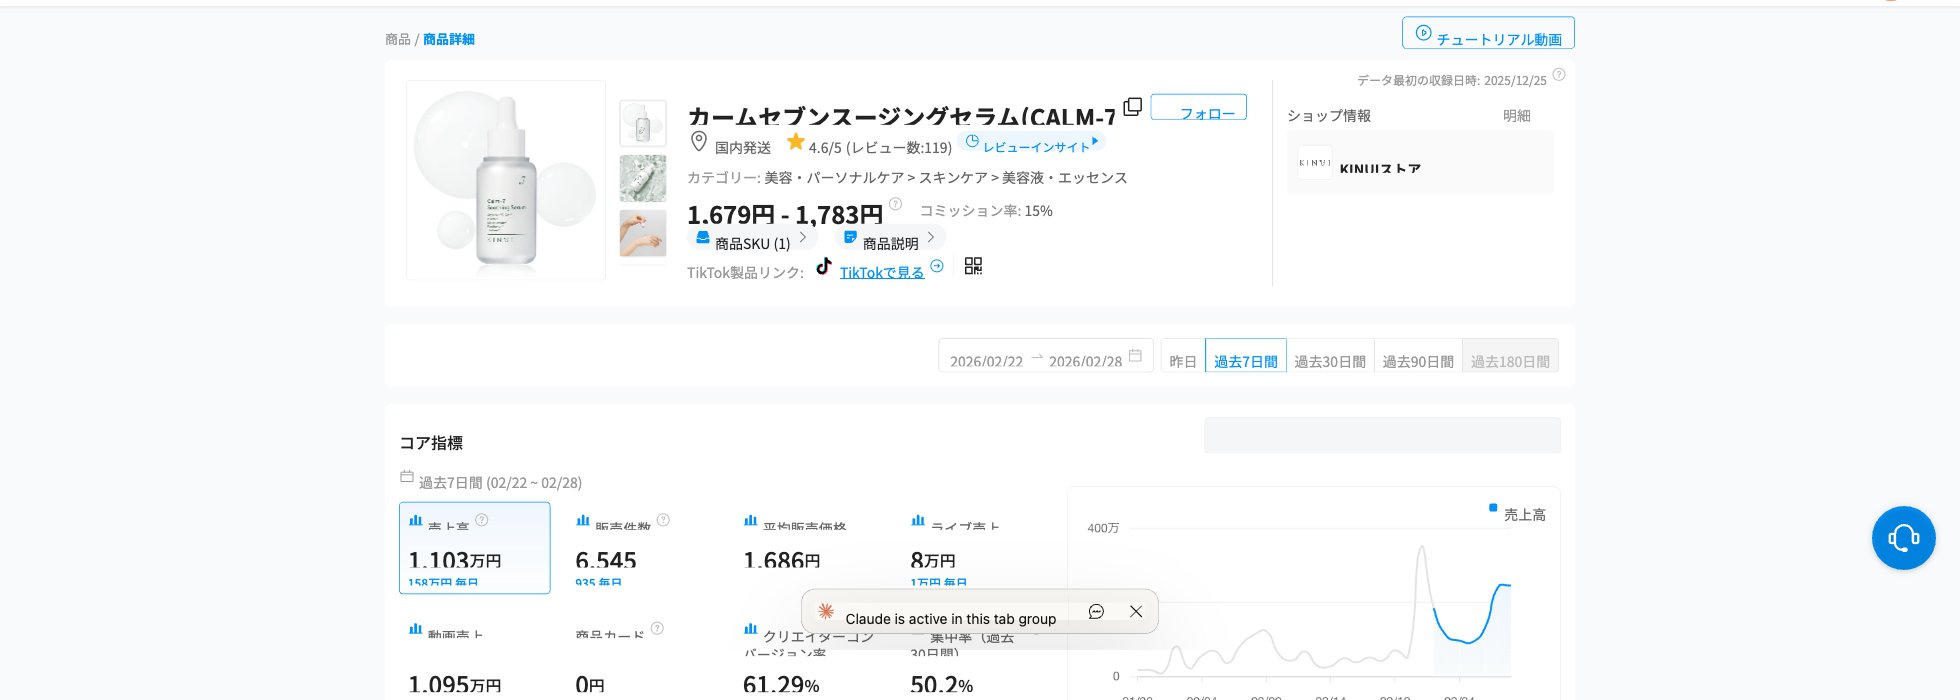Open the TikTokで見る link

[x=881, y=272]
